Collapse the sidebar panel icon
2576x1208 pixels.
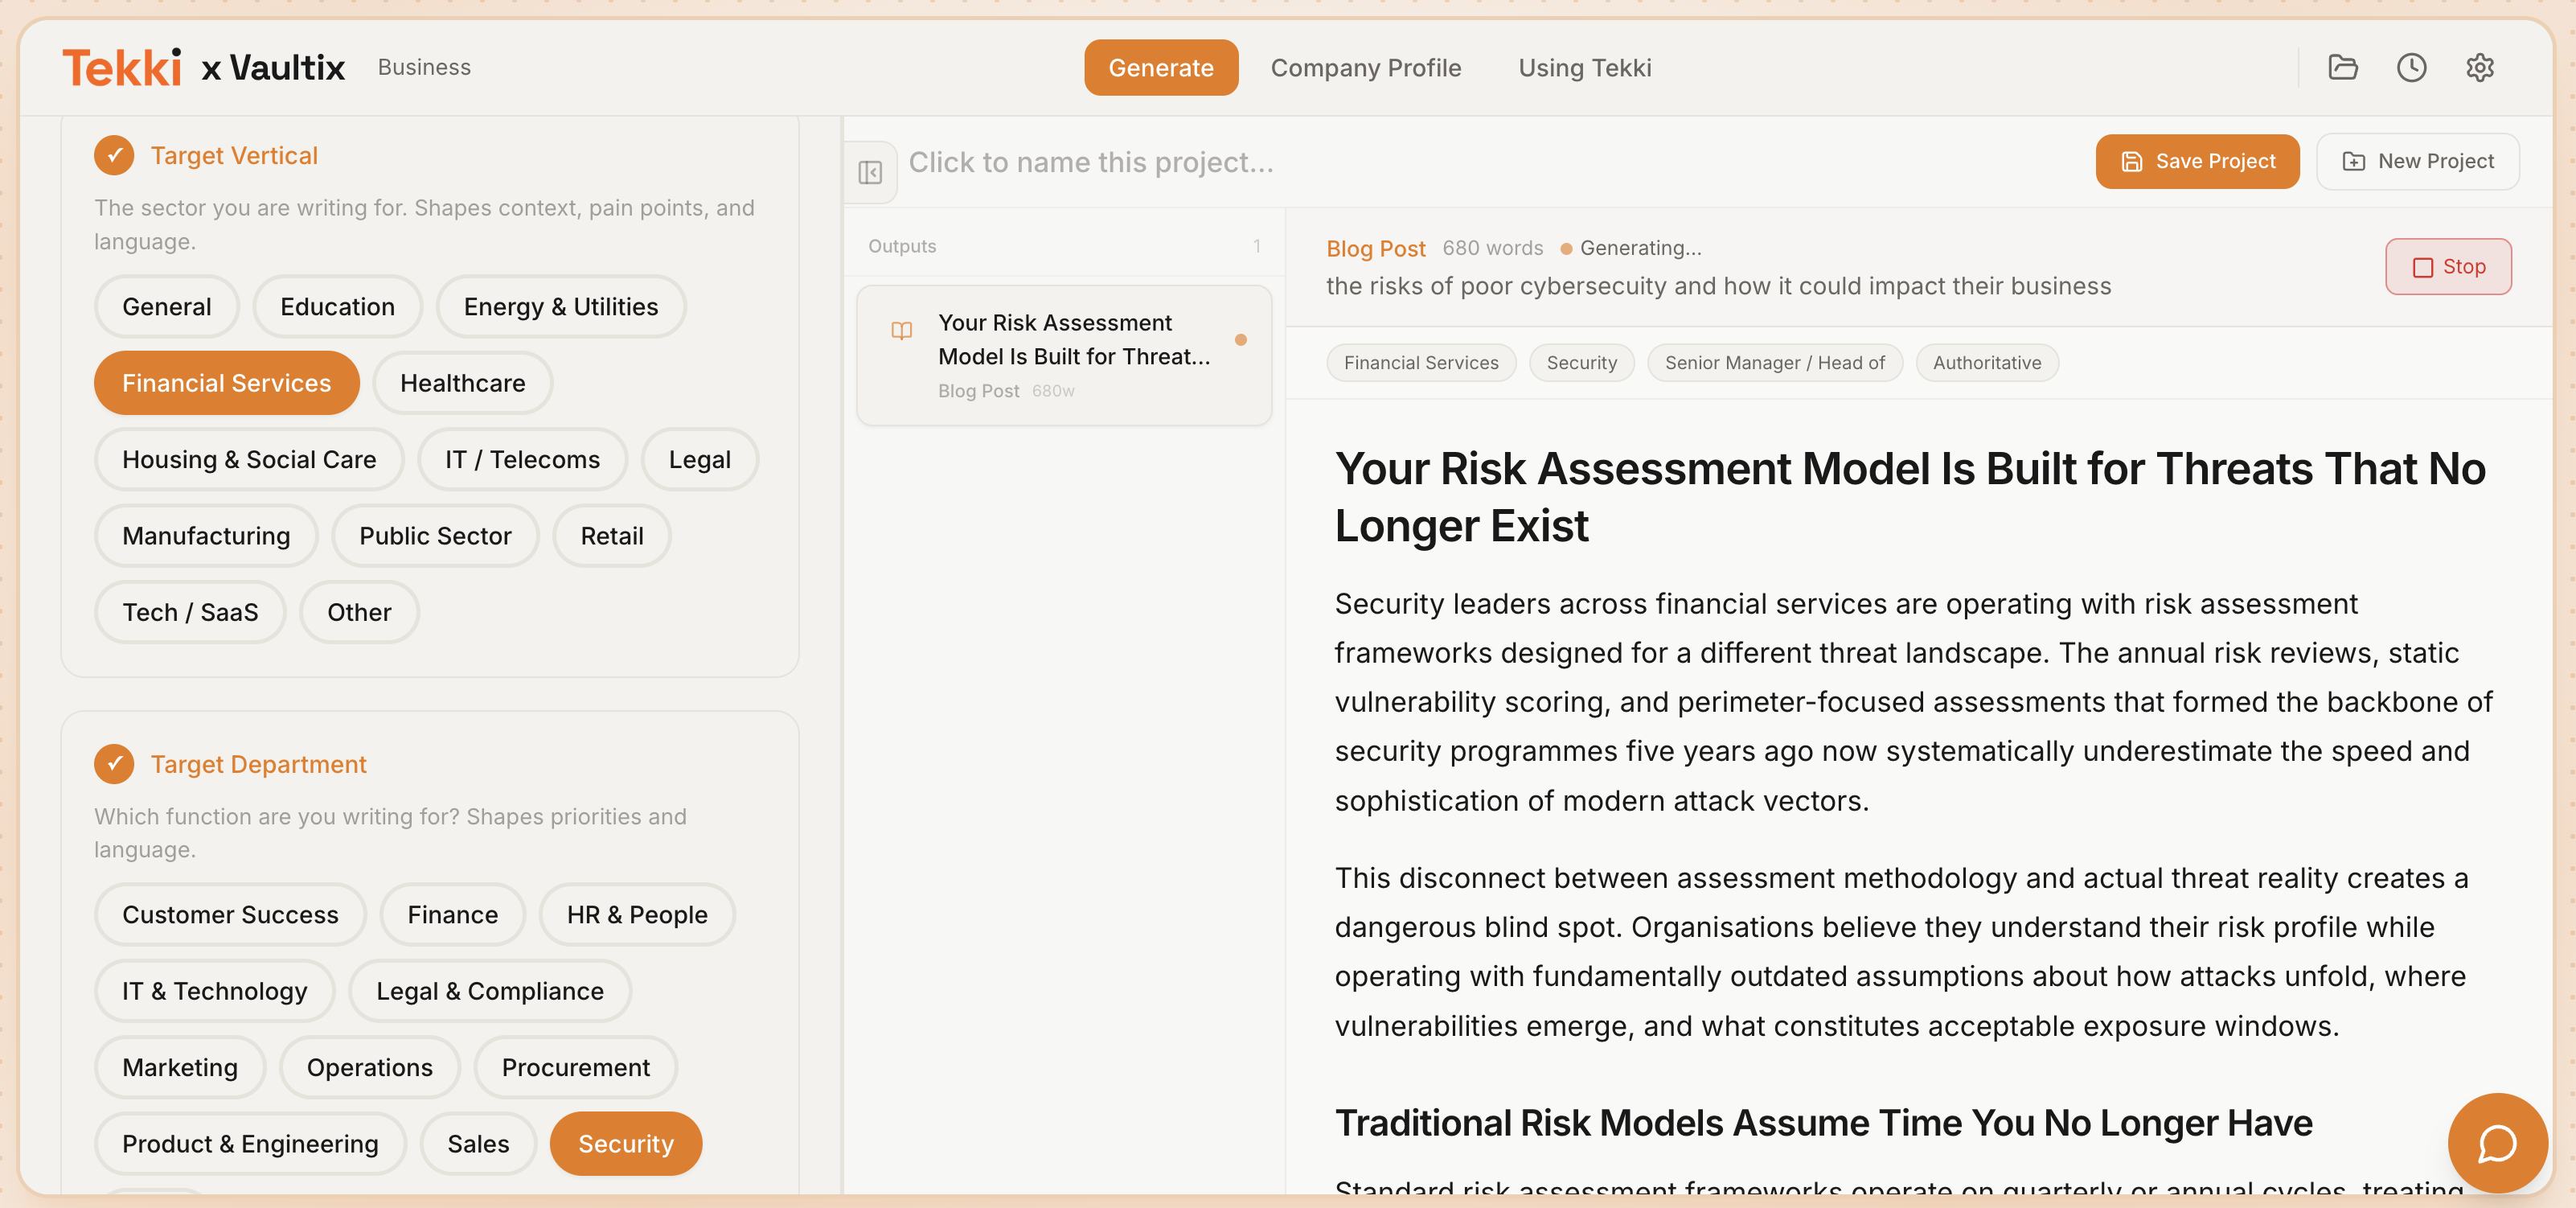coord(870,172)
